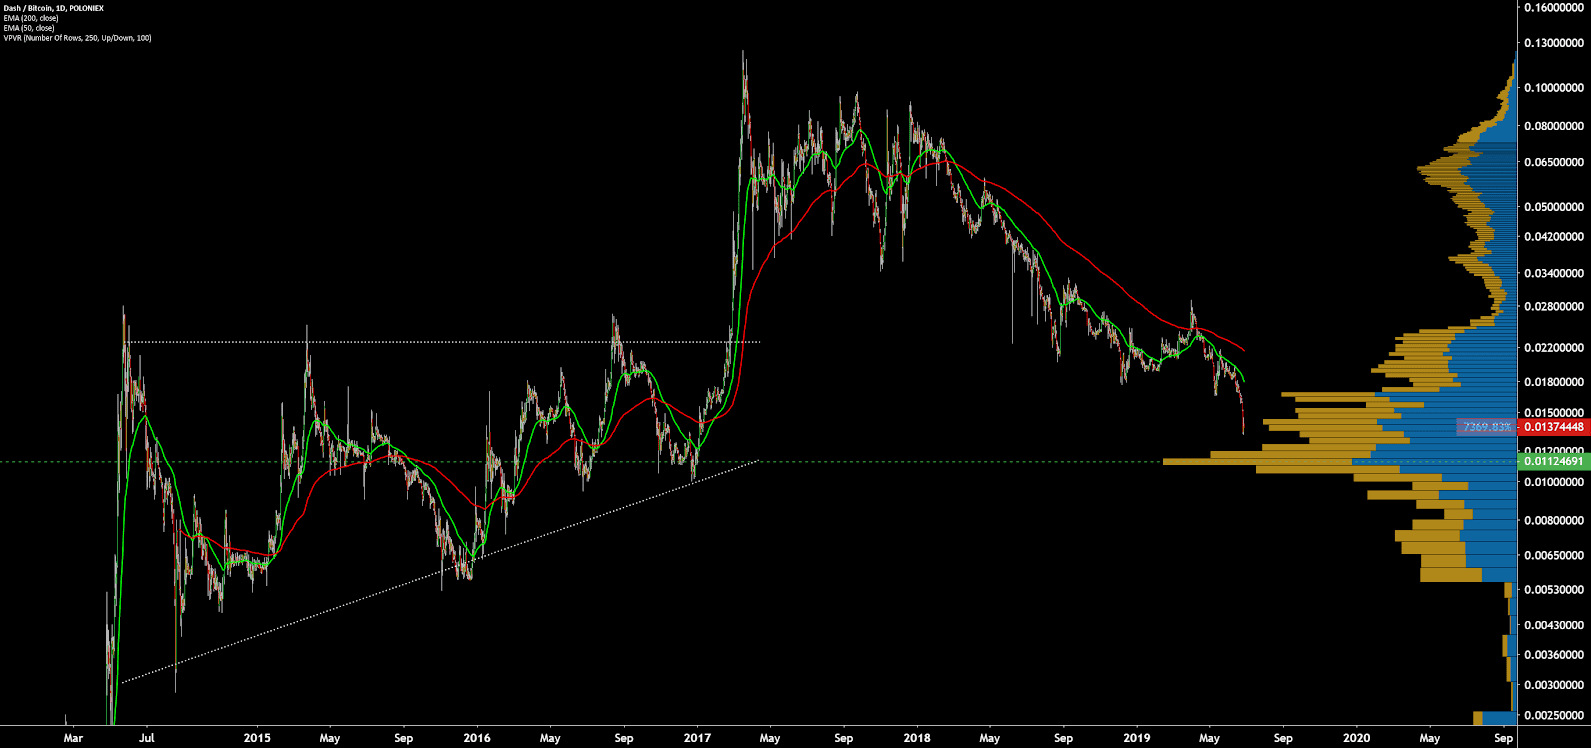
Task: Click the 2019 label on time axis
Action: [1137, 739]
